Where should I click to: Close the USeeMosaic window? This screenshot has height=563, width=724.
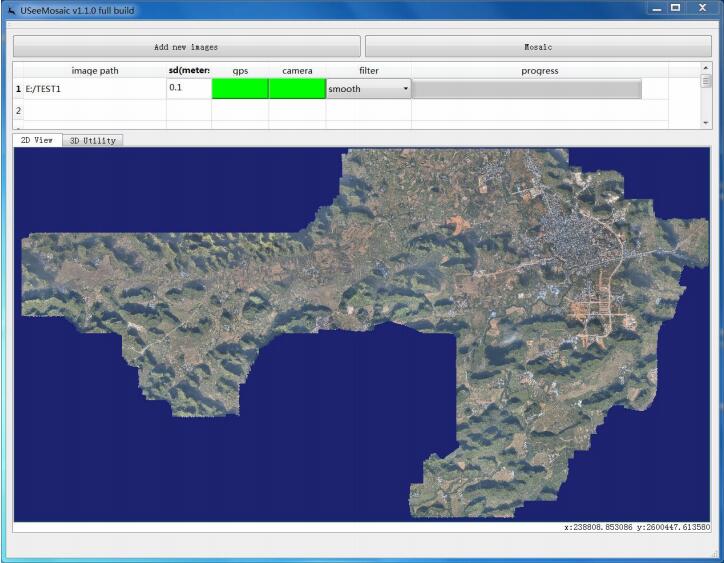coord(702,8)
